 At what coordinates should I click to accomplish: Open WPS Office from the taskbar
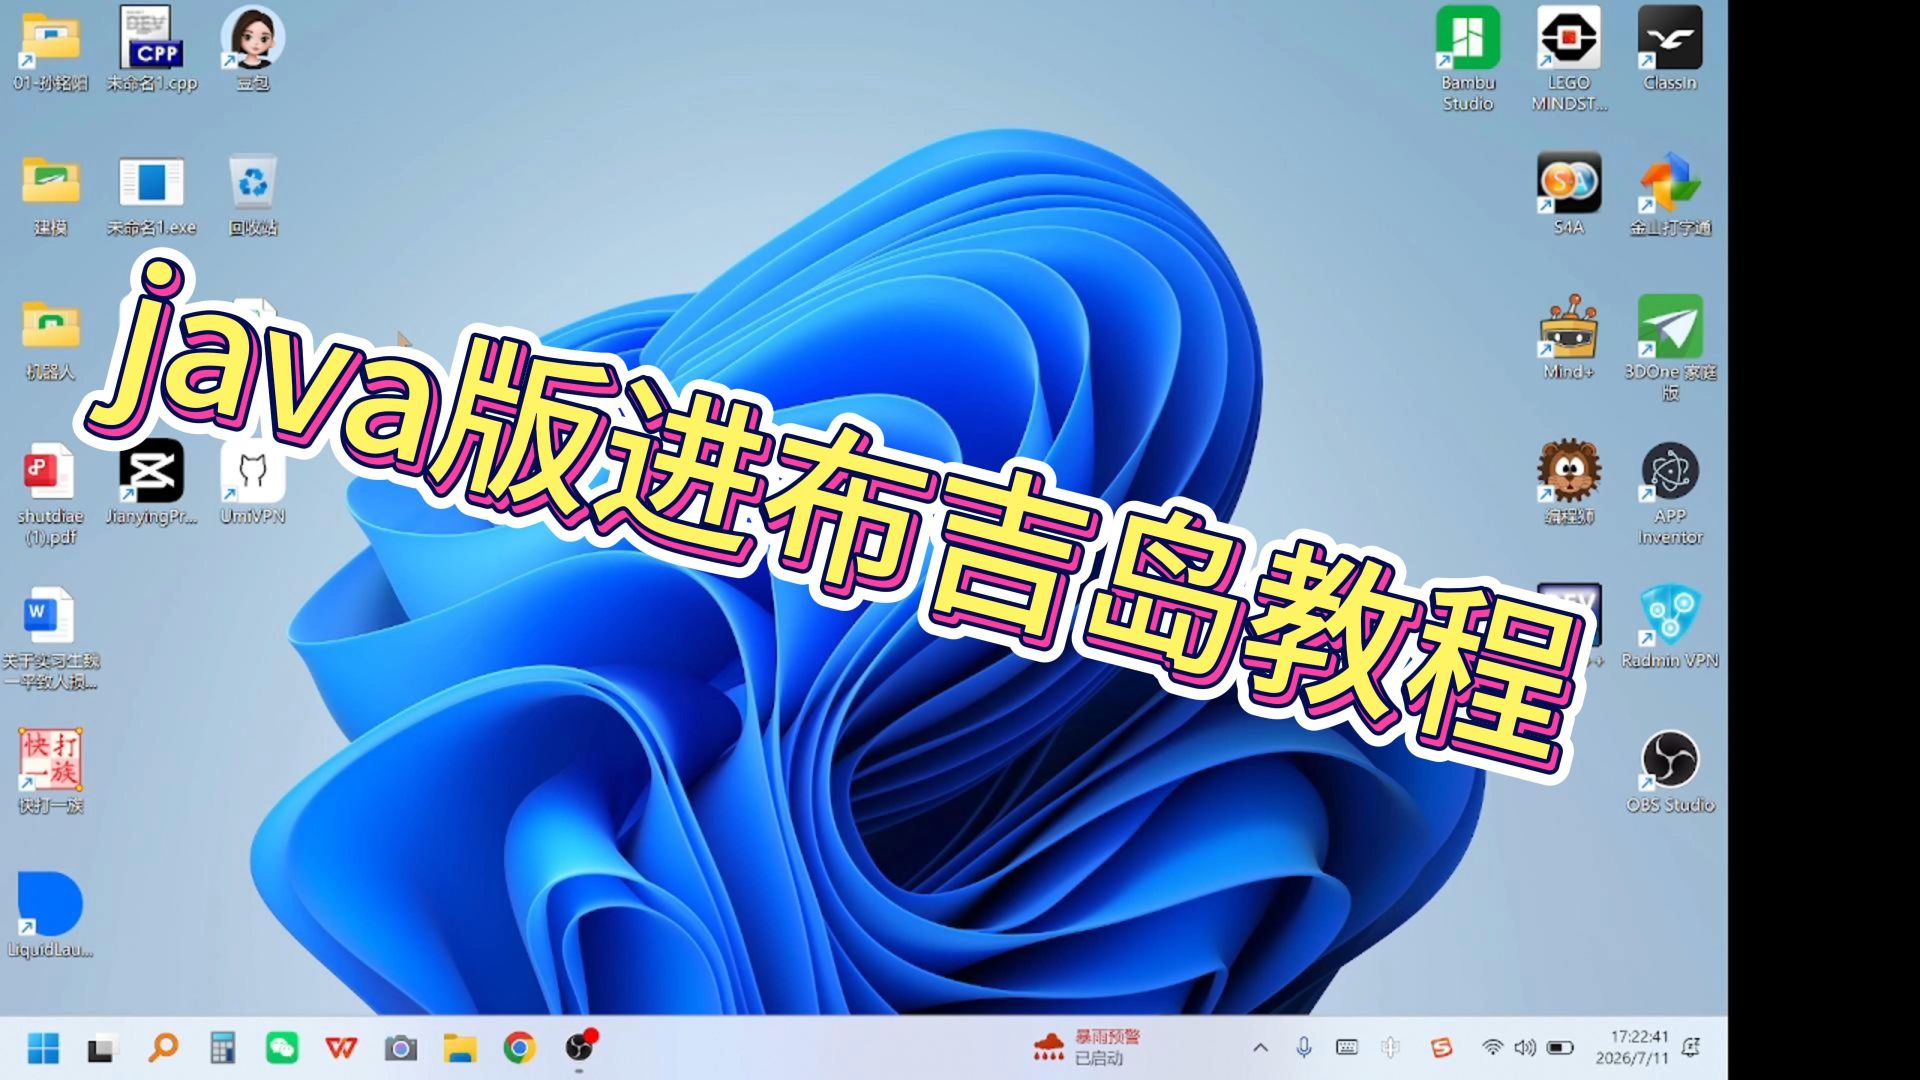pyautogui.click(x=341, y=1048)
